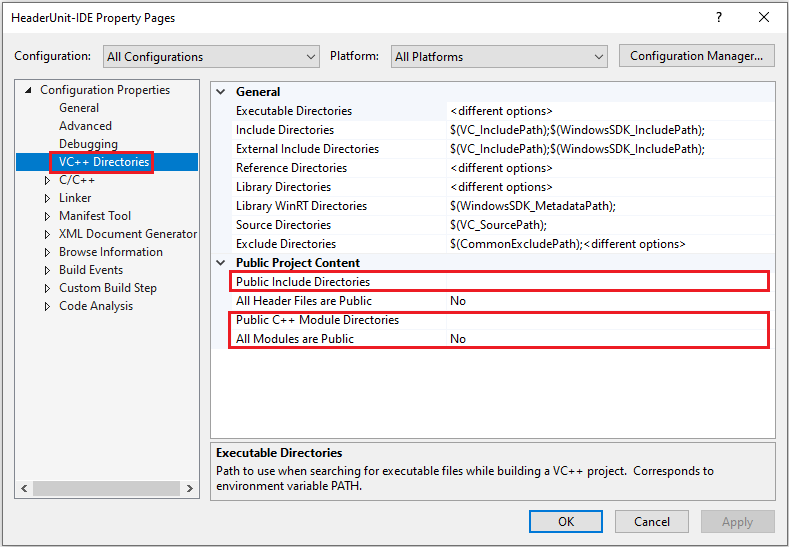Collapse the Public Project Content section chevron
The width and height of the screenshot is (789, 547).
pos(220,263)
